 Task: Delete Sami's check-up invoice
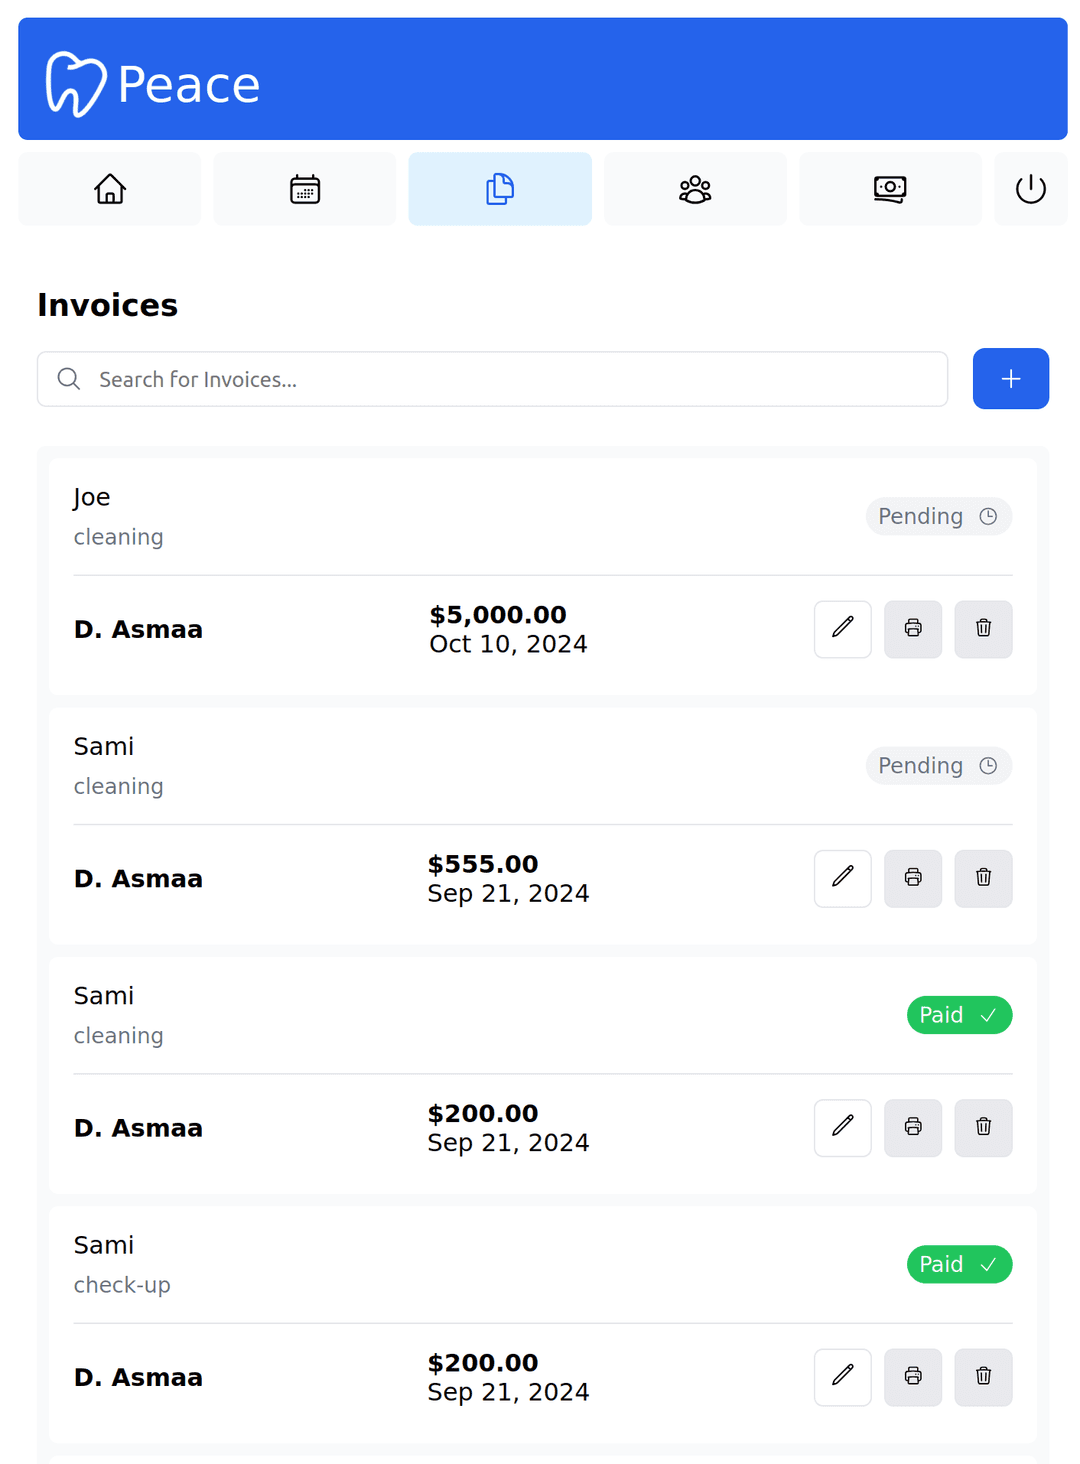(x=983, y=1377)
